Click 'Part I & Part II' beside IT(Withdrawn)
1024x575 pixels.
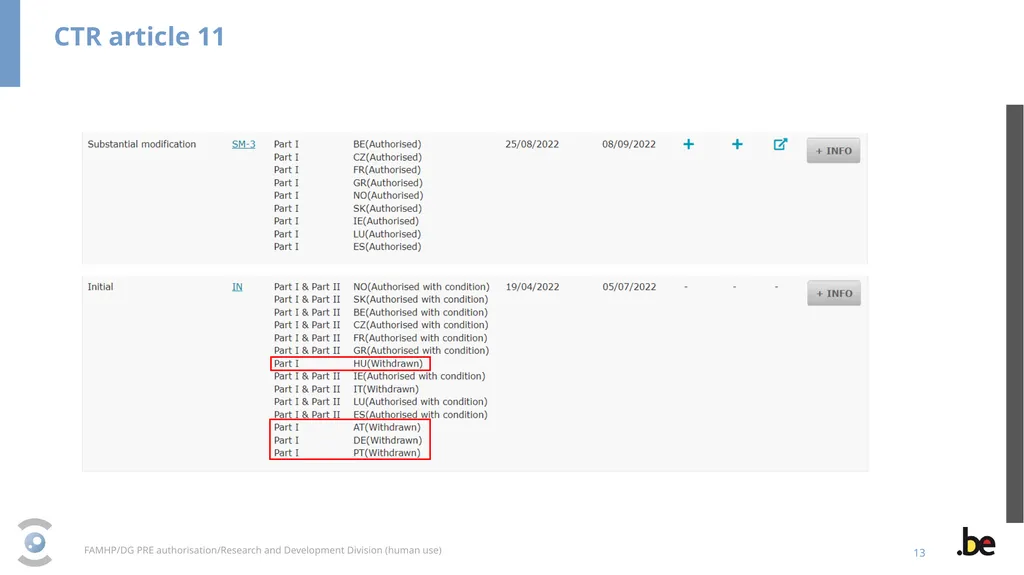[x=307, y=389]
